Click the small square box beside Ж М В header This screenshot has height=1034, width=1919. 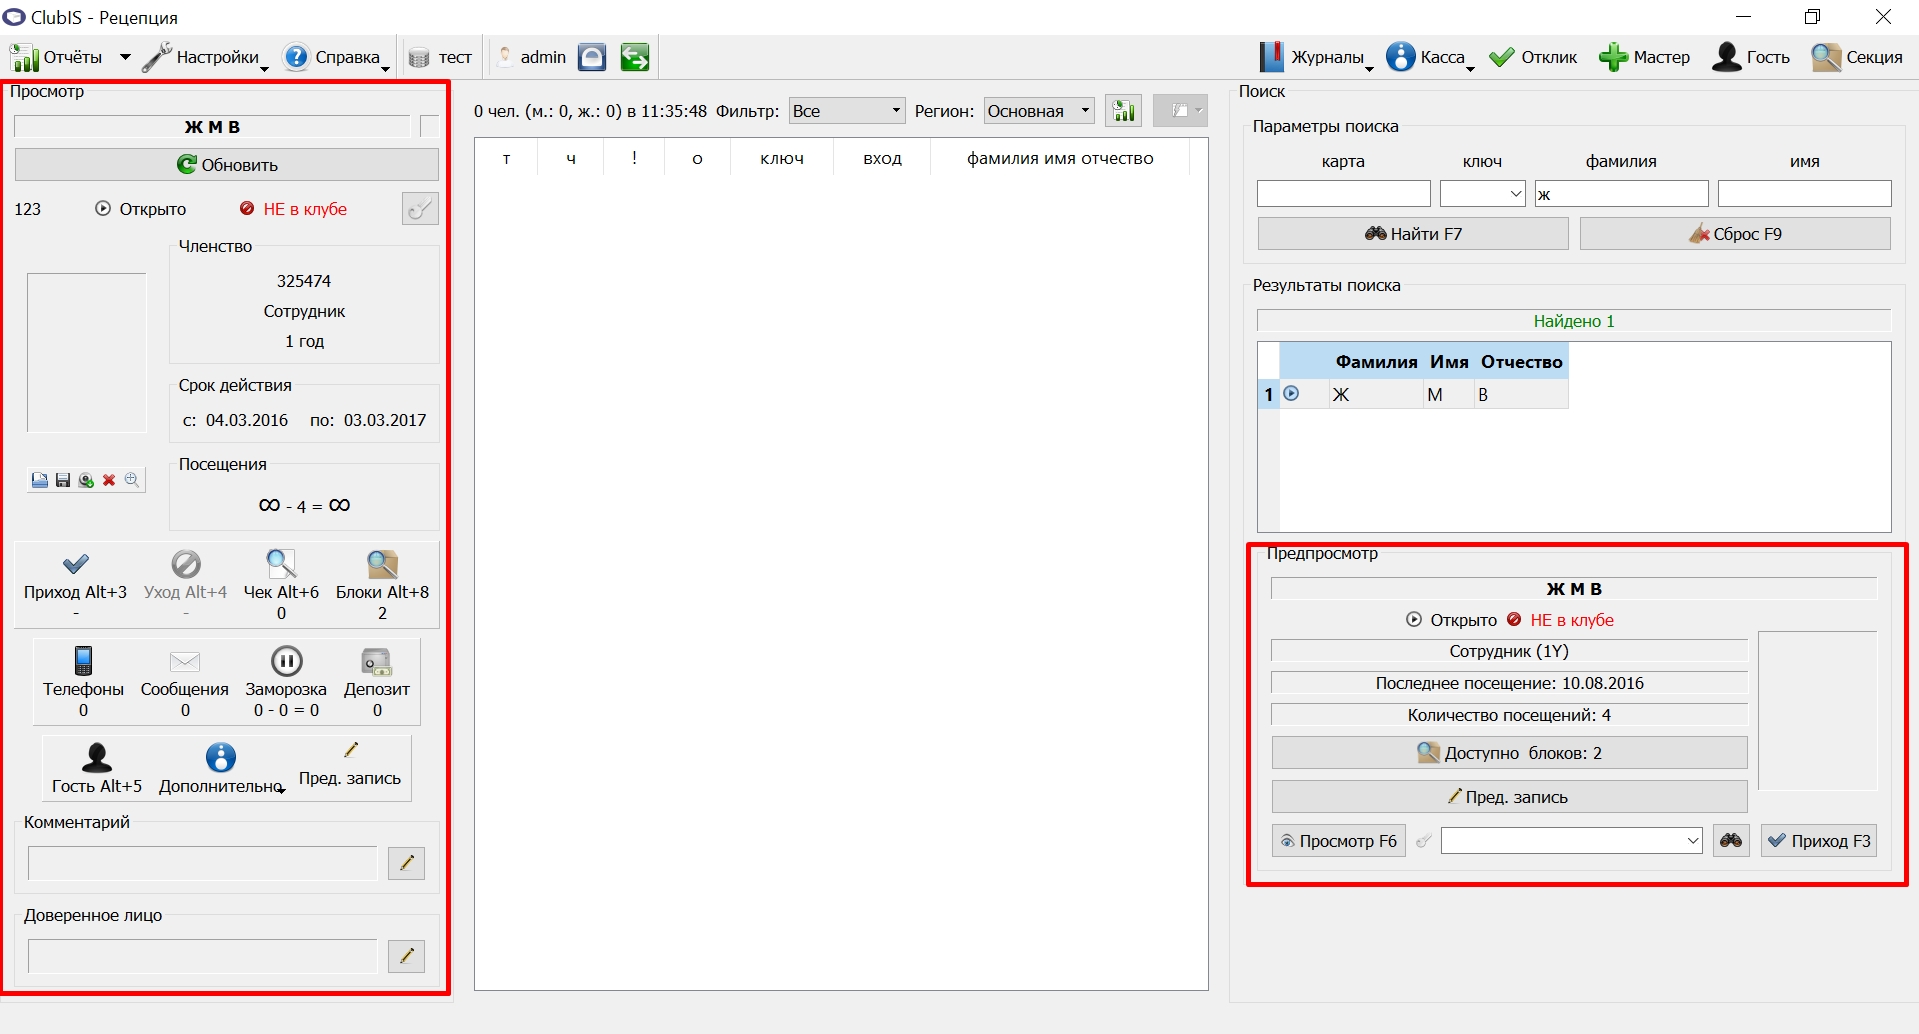429,126
